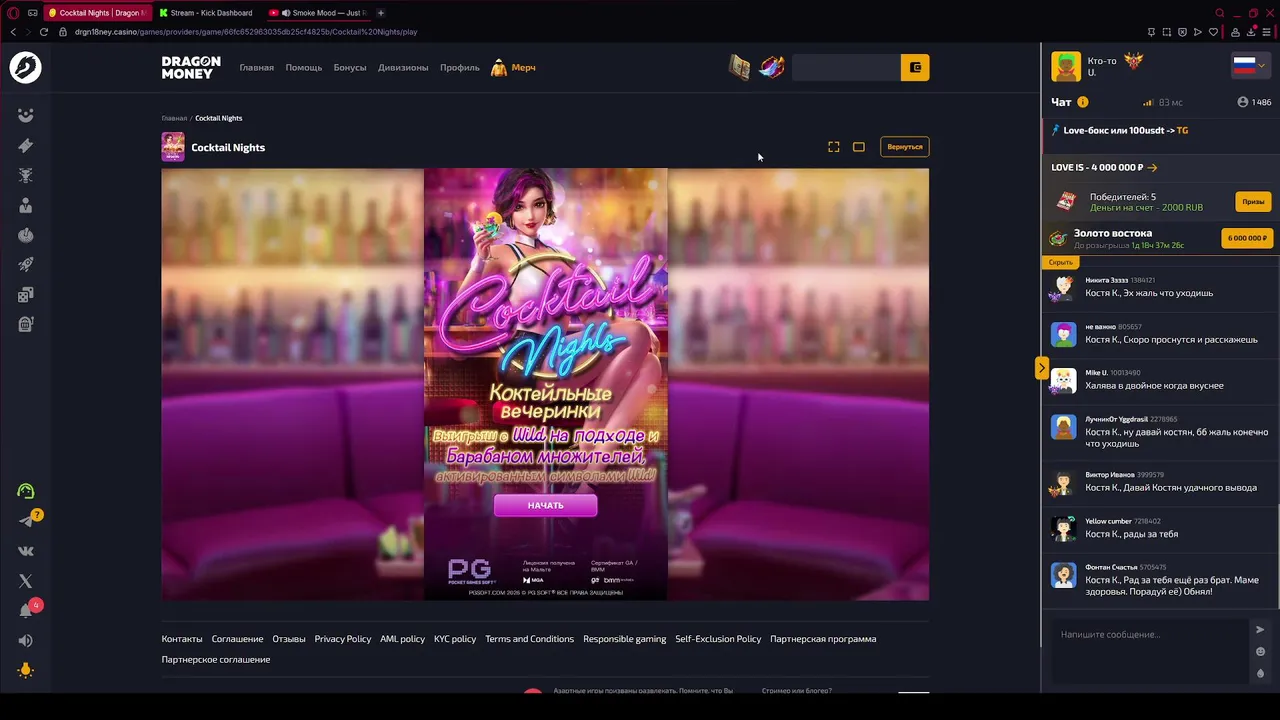The height and width of the screenshot is (720, 1280).
Task: Open the Dragon Money dragon logo sidebar icon
Action: [x=25, y=68]
